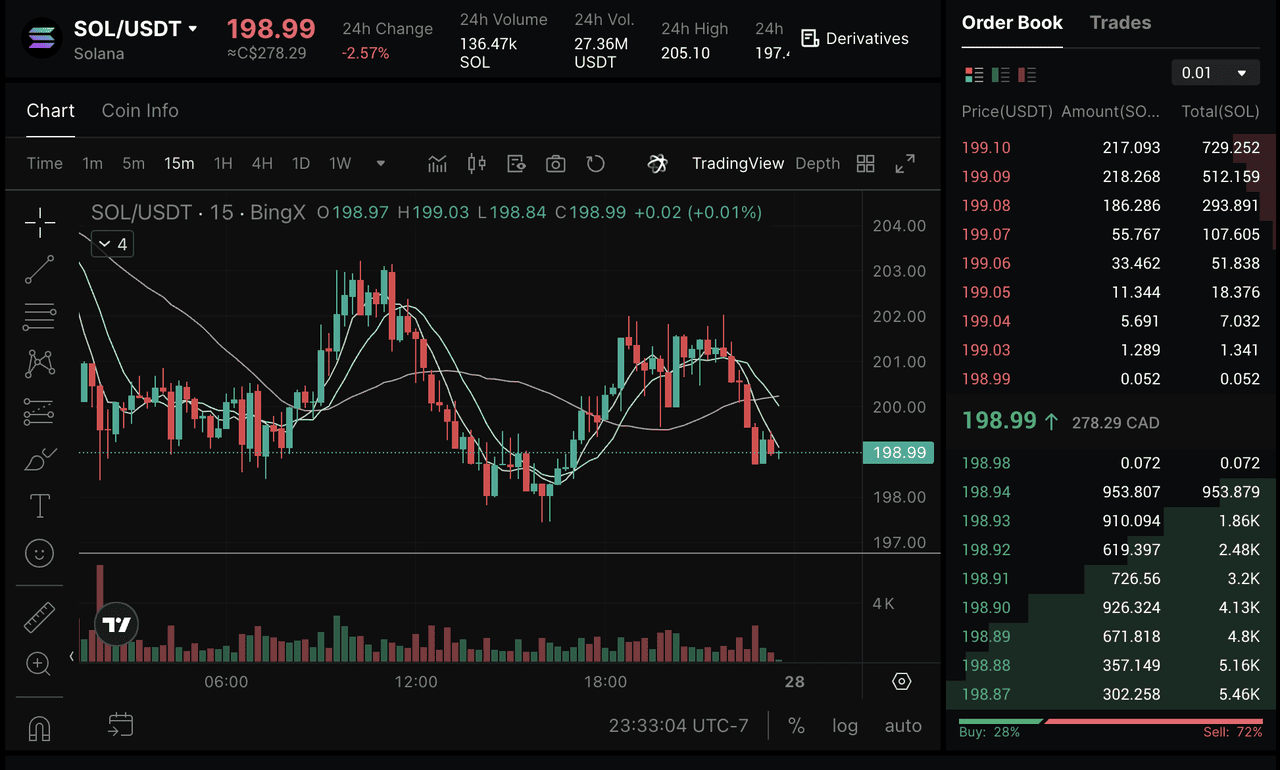Open the indicators icon in toolbar
The image size is (1280, 770).
pos(437,163)
